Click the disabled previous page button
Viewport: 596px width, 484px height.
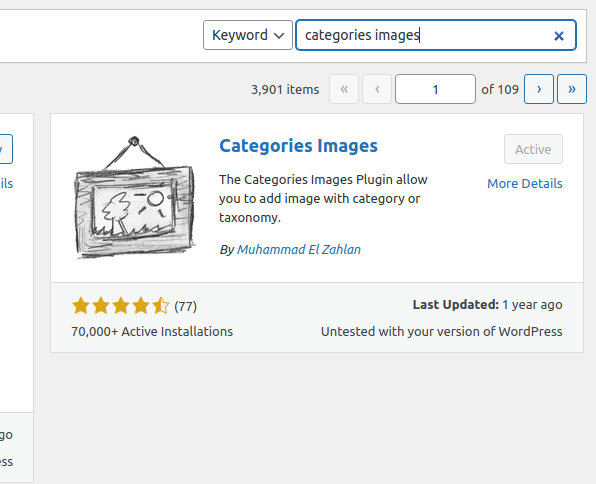377,89
